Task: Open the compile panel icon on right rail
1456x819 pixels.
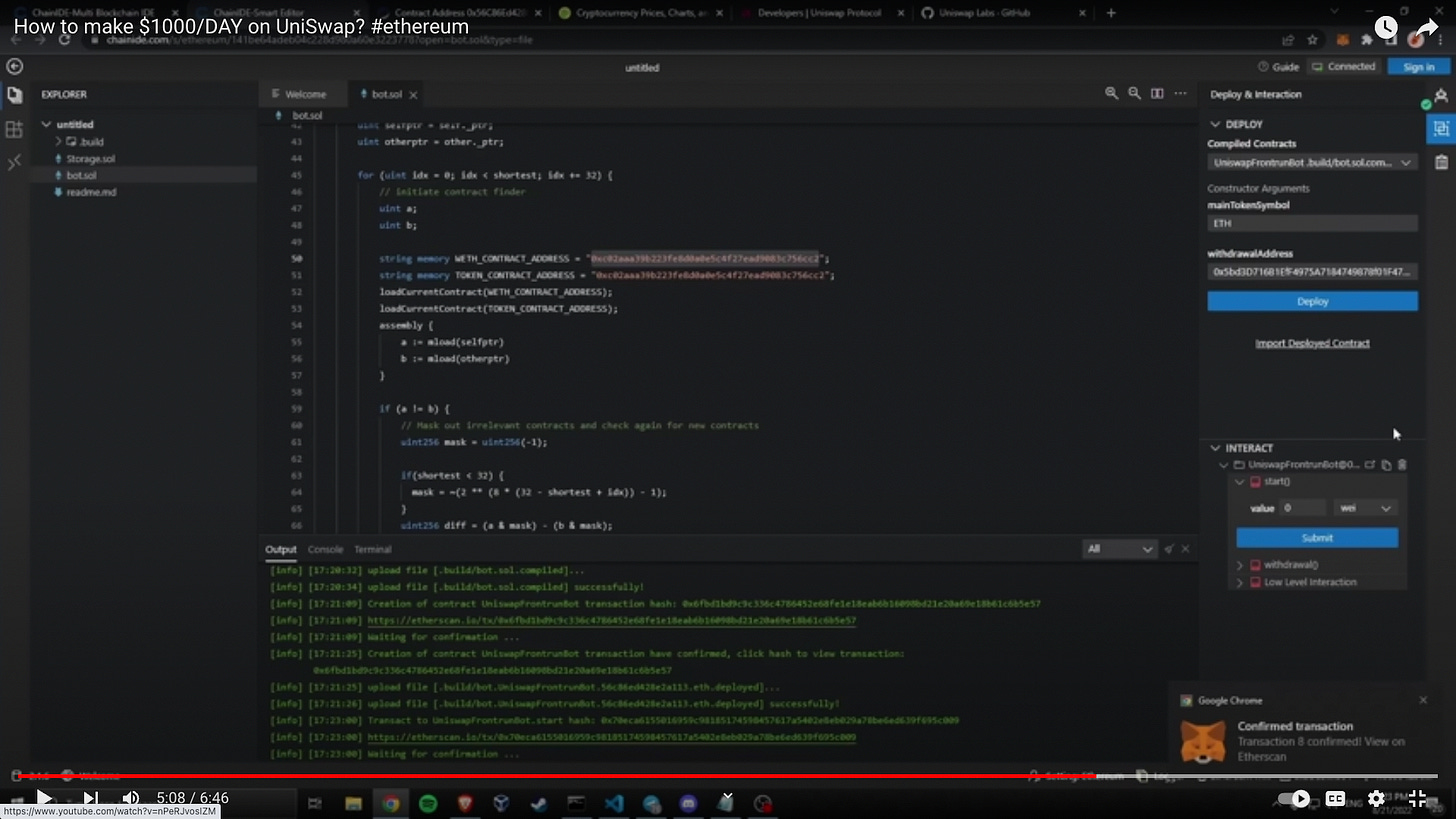Action: pyautogui.click(x=1441, y=96)
